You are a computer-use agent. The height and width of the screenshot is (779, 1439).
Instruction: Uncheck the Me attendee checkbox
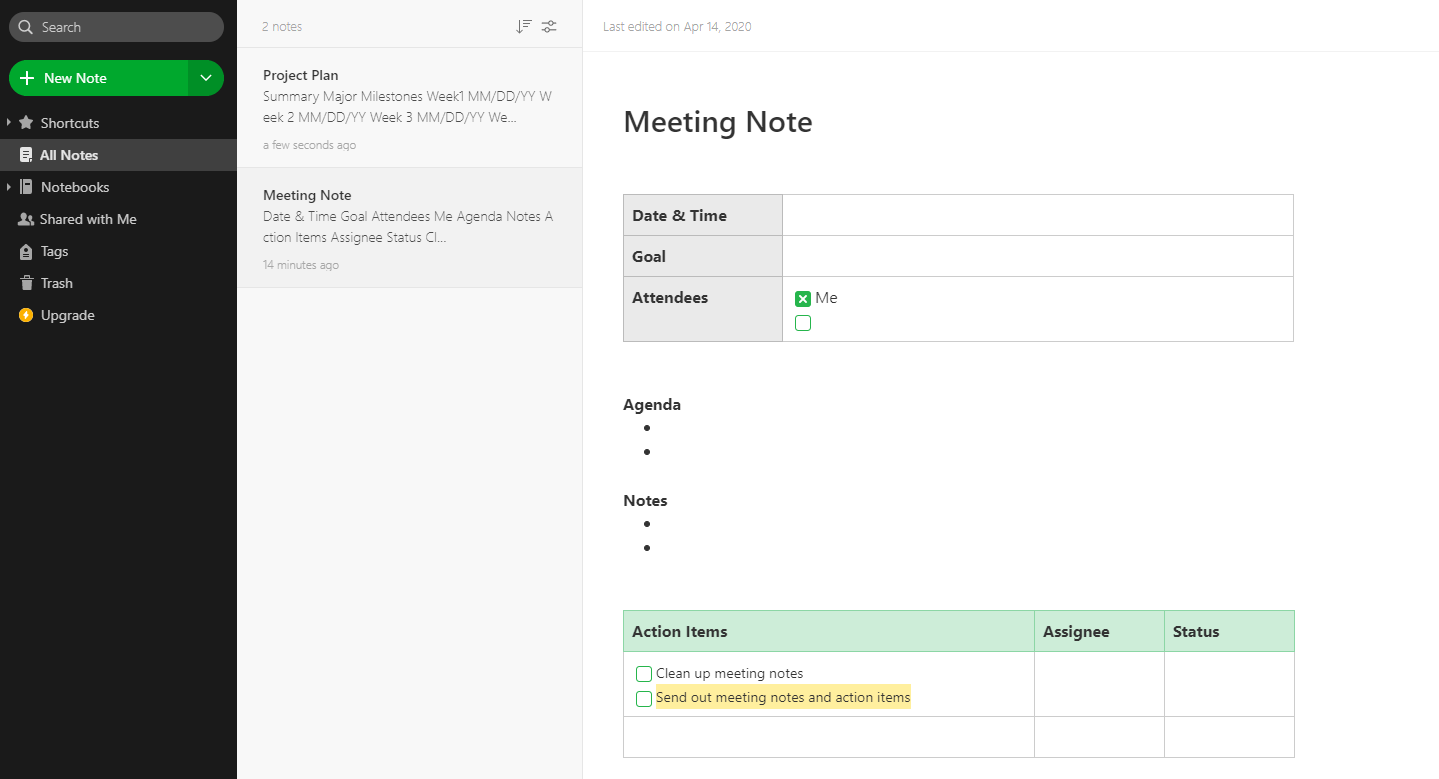(x=803, y=297)
